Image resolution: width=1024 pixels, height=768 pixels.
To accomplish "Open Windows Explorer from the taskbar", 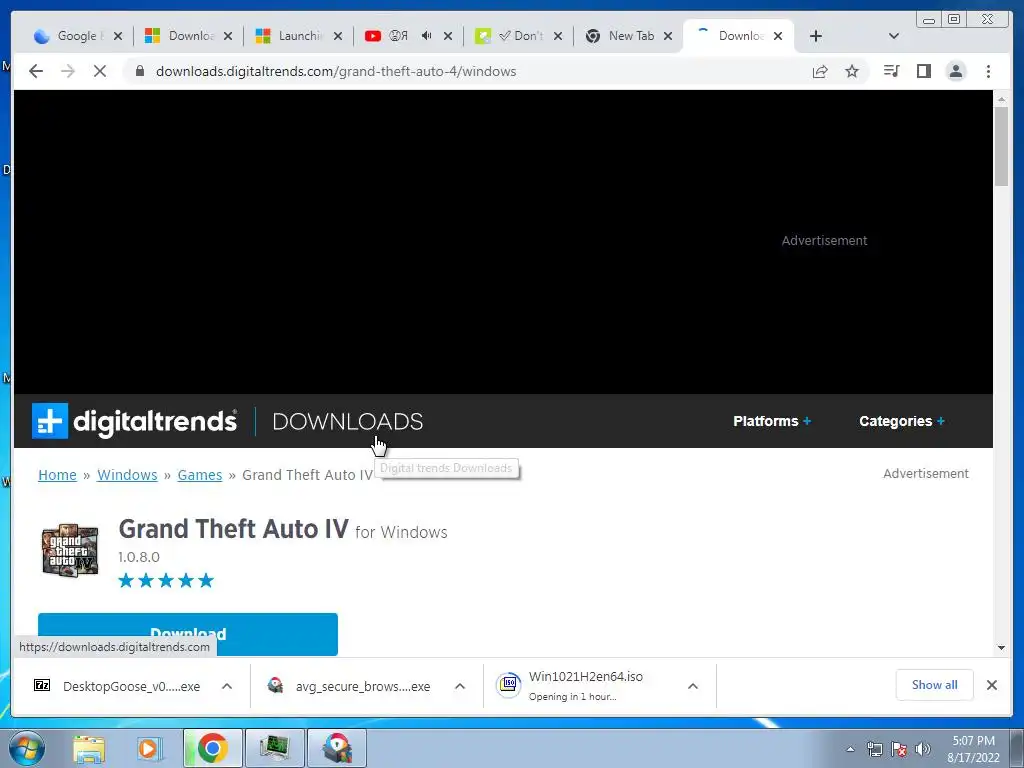I will 89,748.
